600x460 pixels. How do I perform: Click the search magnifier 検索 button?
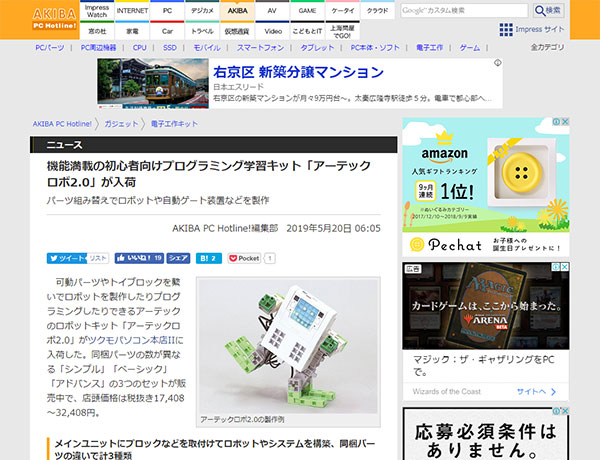coord(575,10)
